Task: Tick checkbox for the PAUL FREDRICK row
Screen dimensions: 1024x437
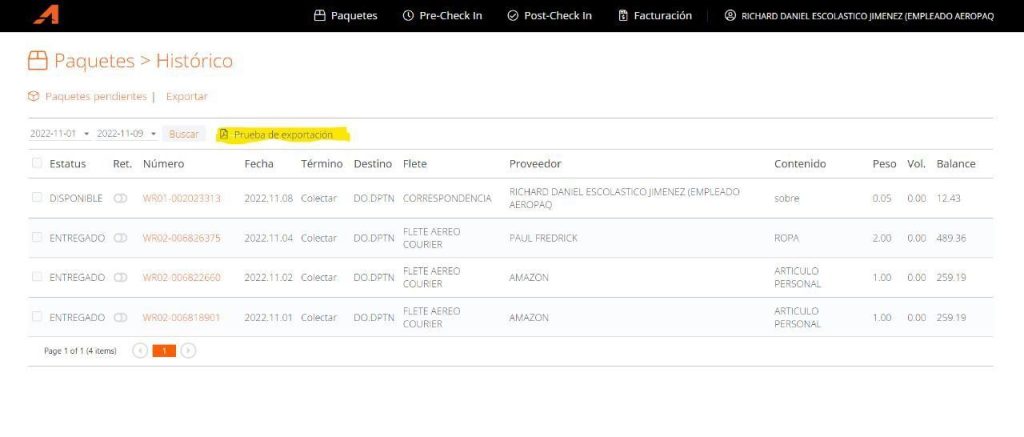Action: tap(37, 238)
